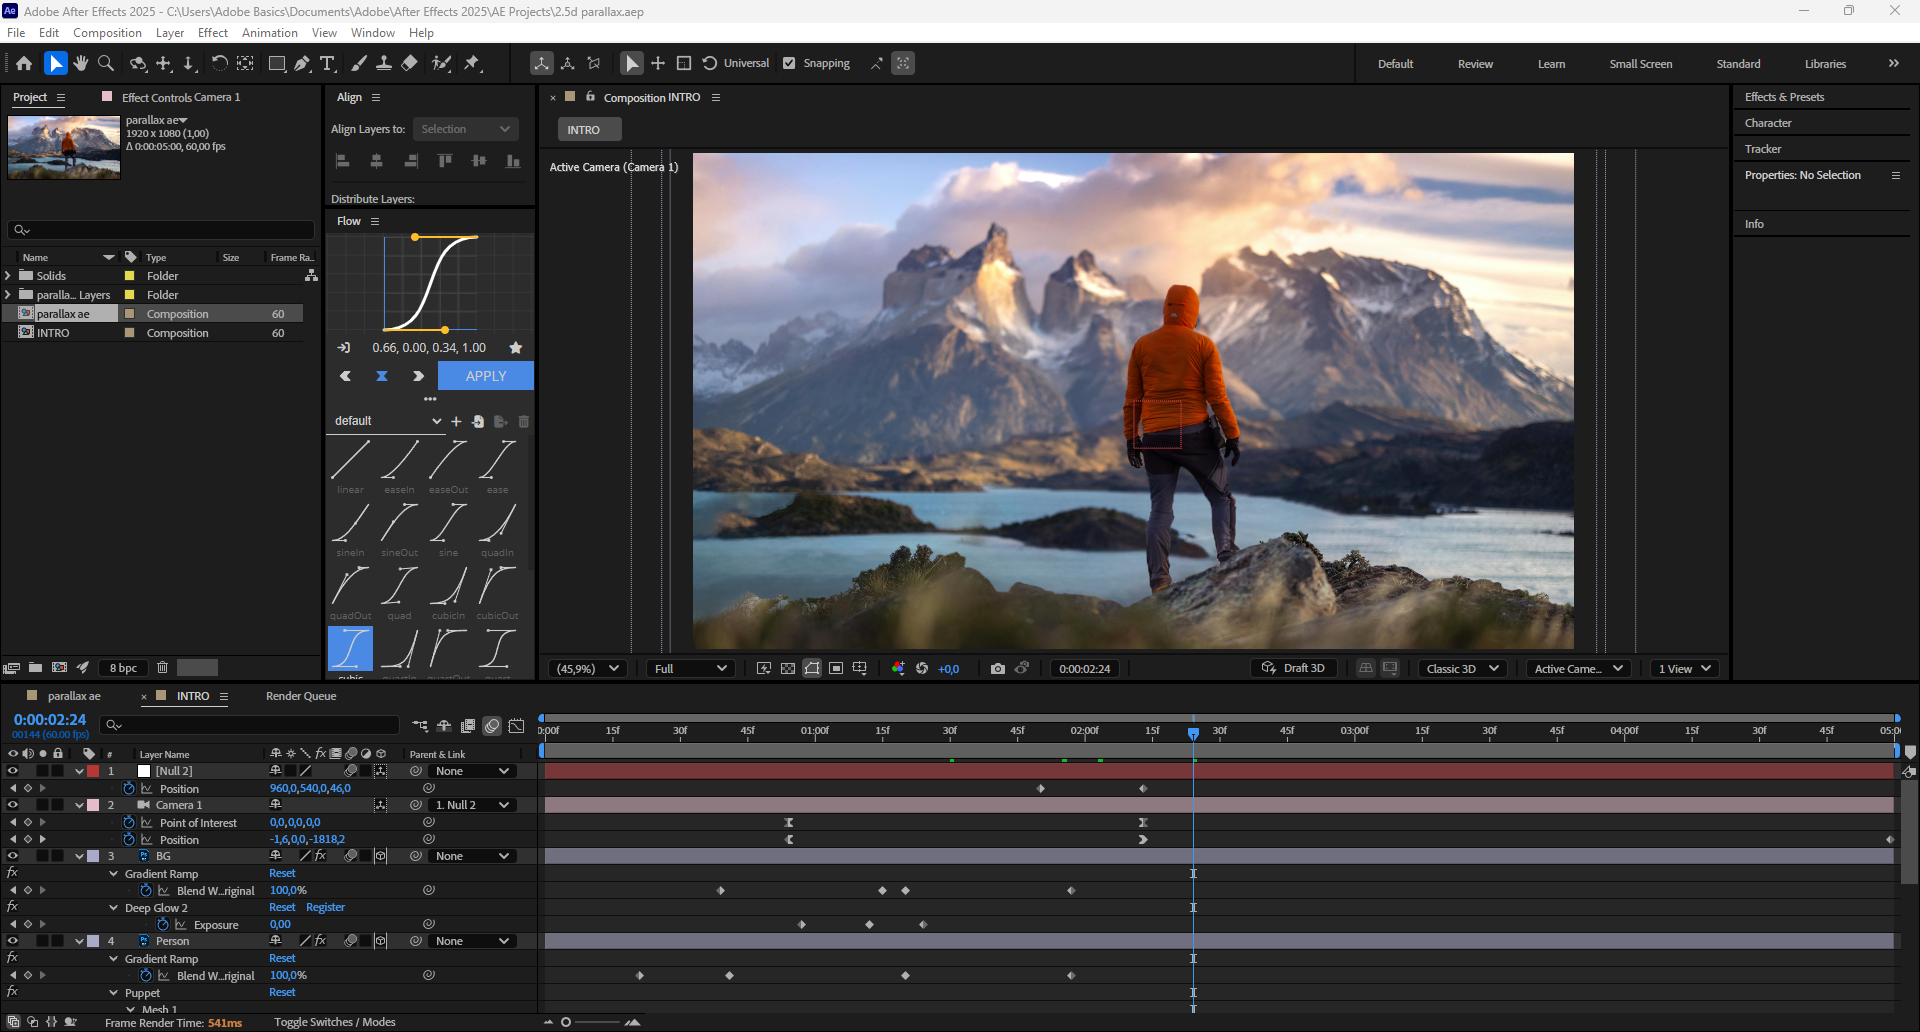Open the Align Layers to Selection dropdown

[x=465, y=129]
